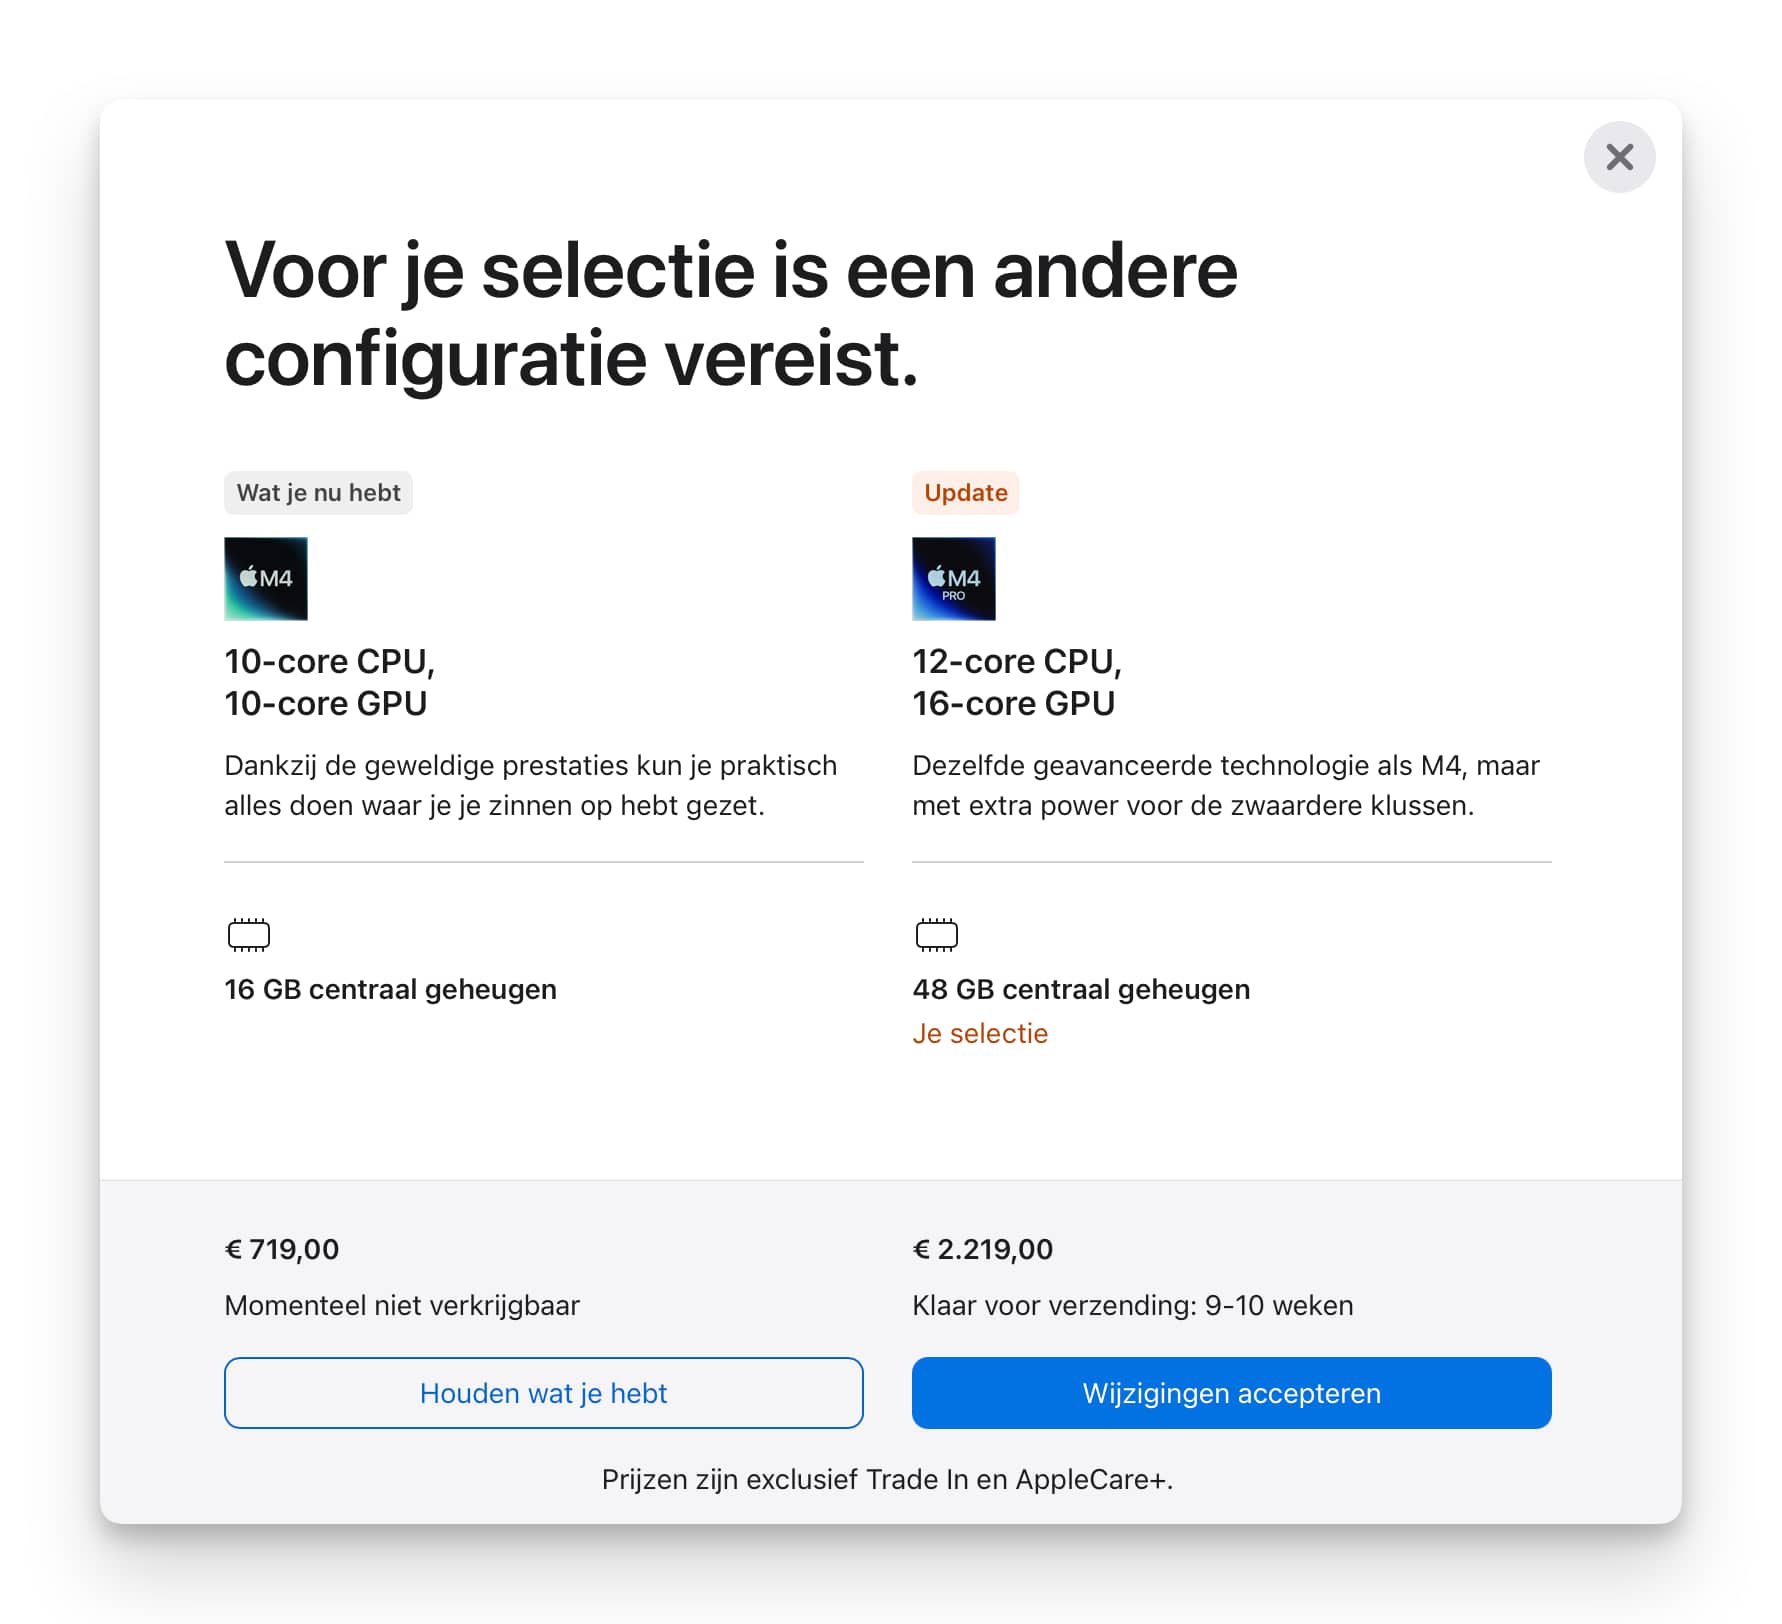Click the Trade In and AppleCare+ price disclaimer
This screenshot has width=1782, height=1624.
click(x=887, y=1479)
